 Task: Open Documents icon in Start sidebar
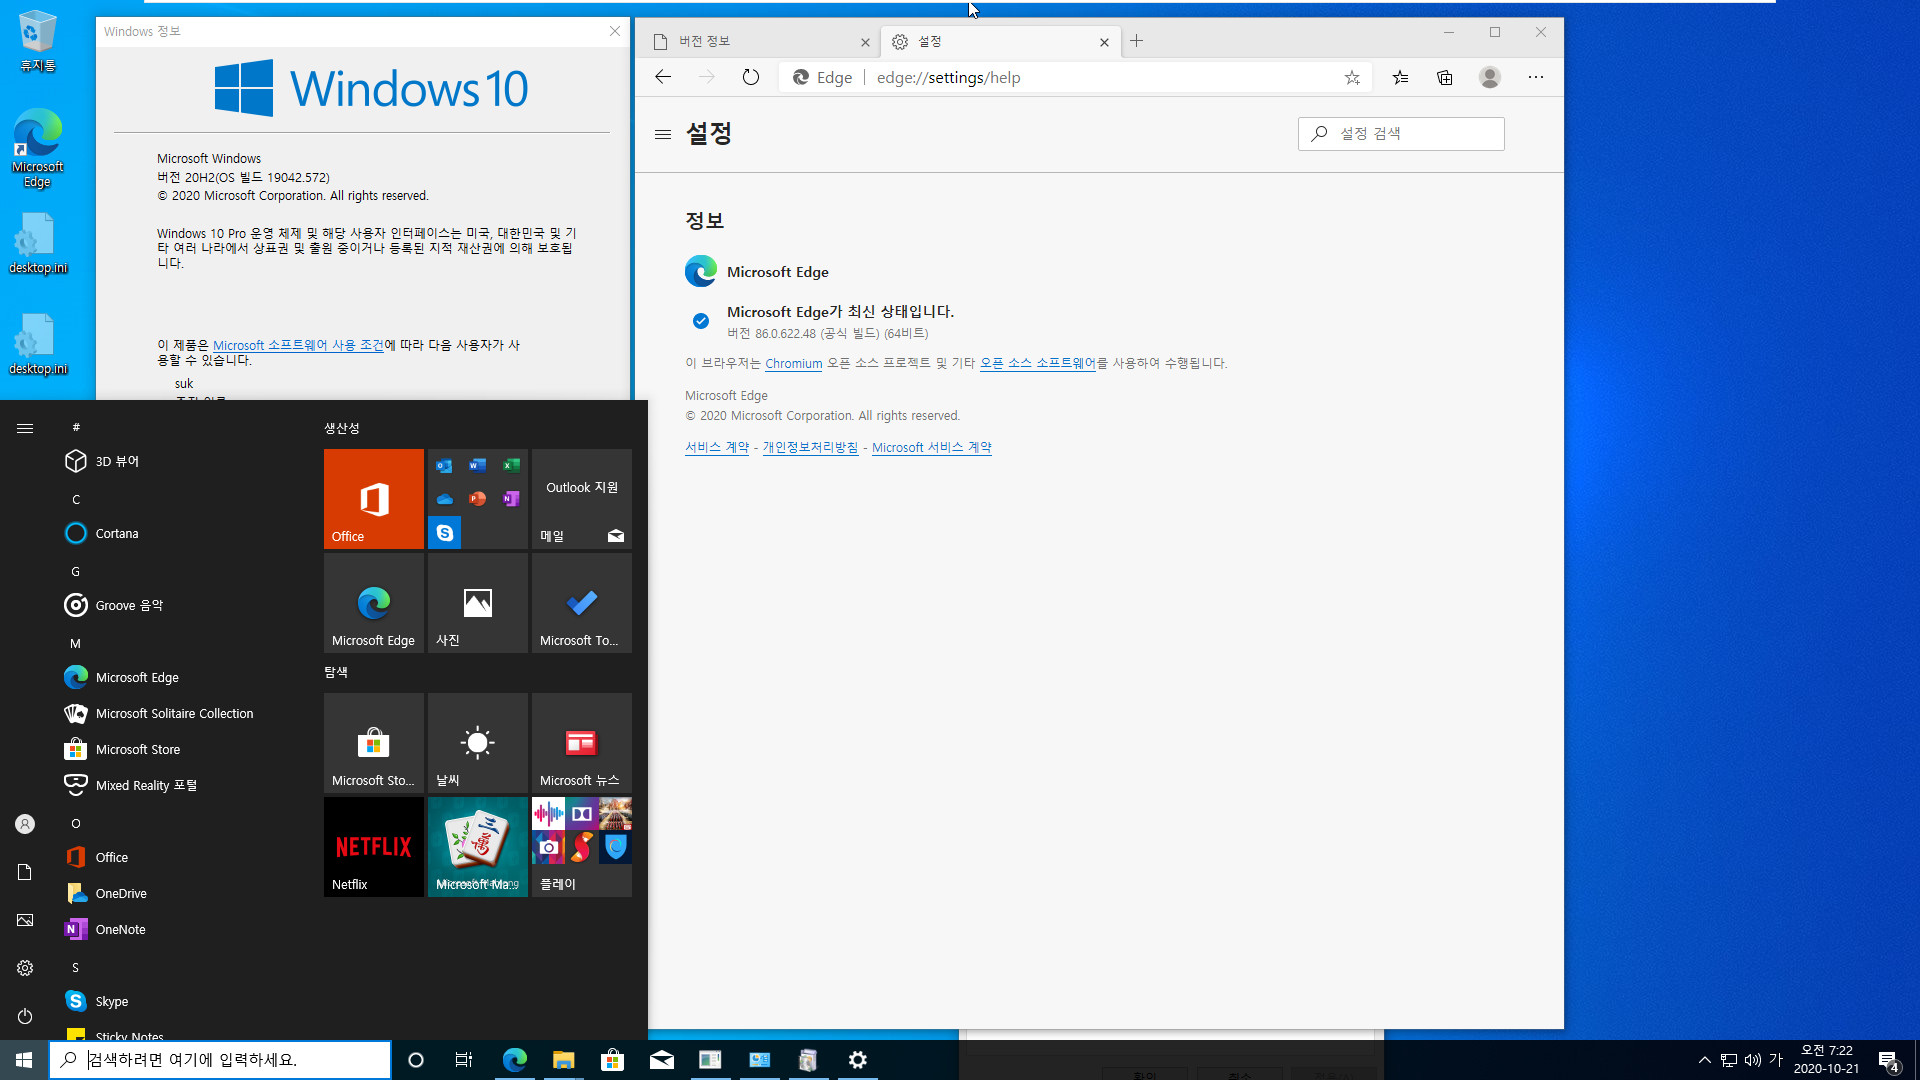pyautogui.click(x=25, y=872)
